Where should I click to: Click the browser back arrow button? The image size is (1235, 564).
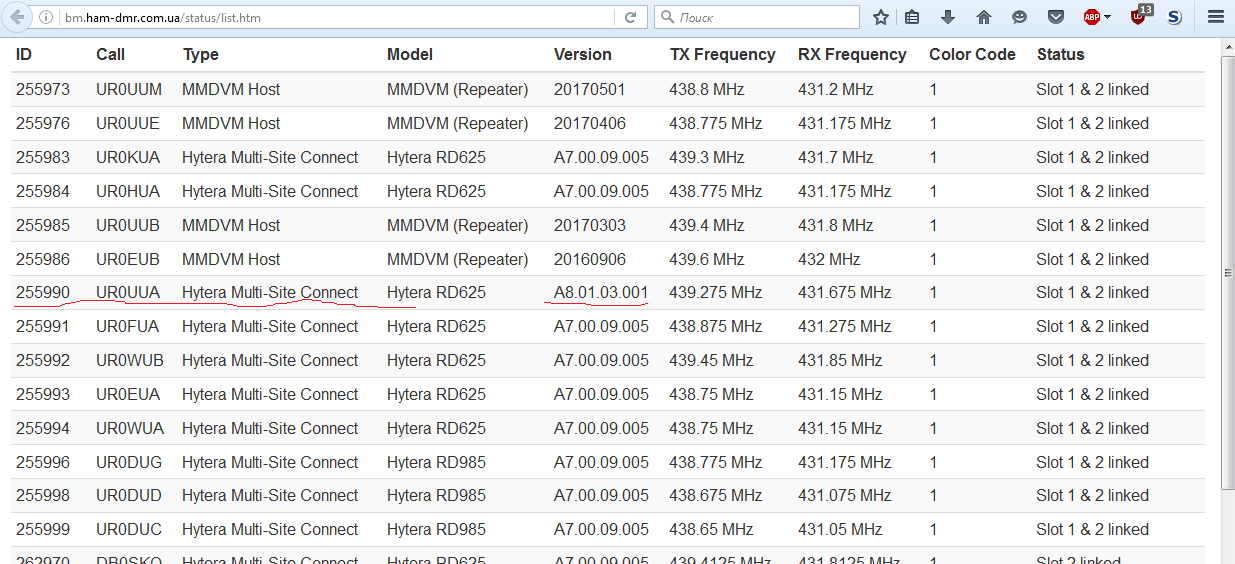(x=17, y=17)
